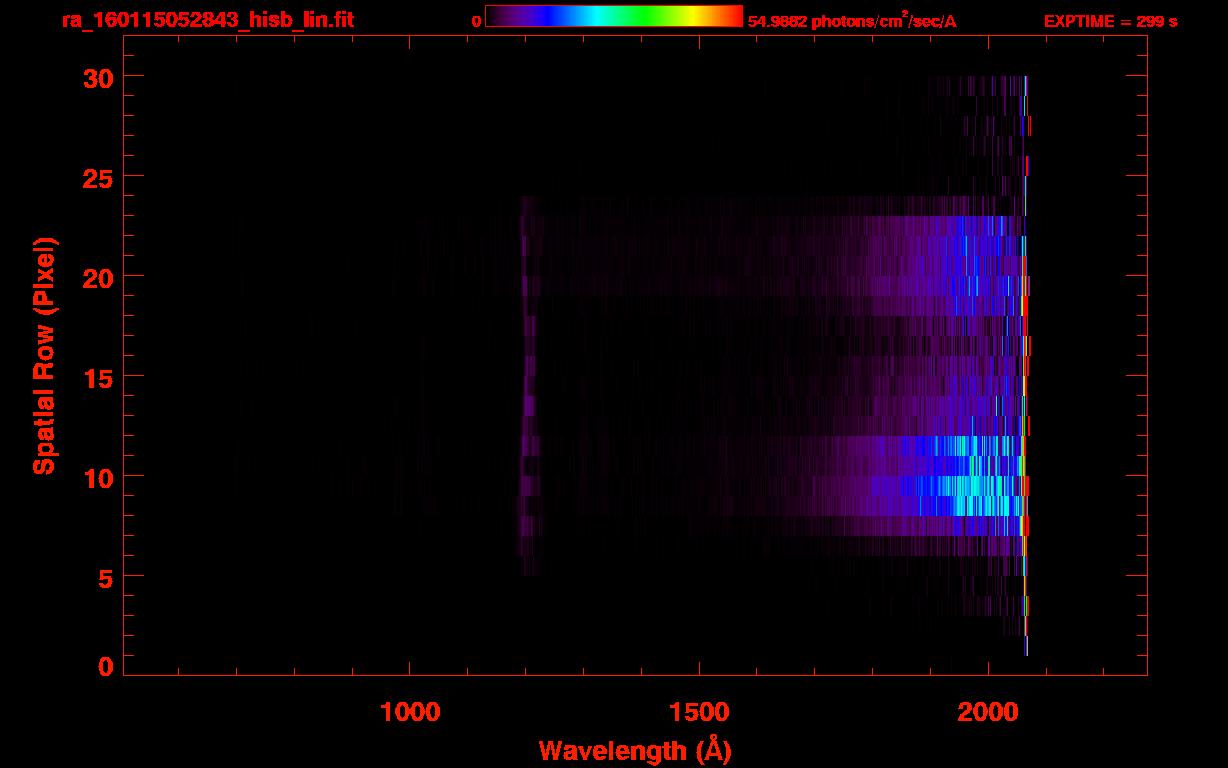This screenshot has height=768, width=1228.
Task: Click the spatial row tick label 5
Action: [x=106, y=577]
